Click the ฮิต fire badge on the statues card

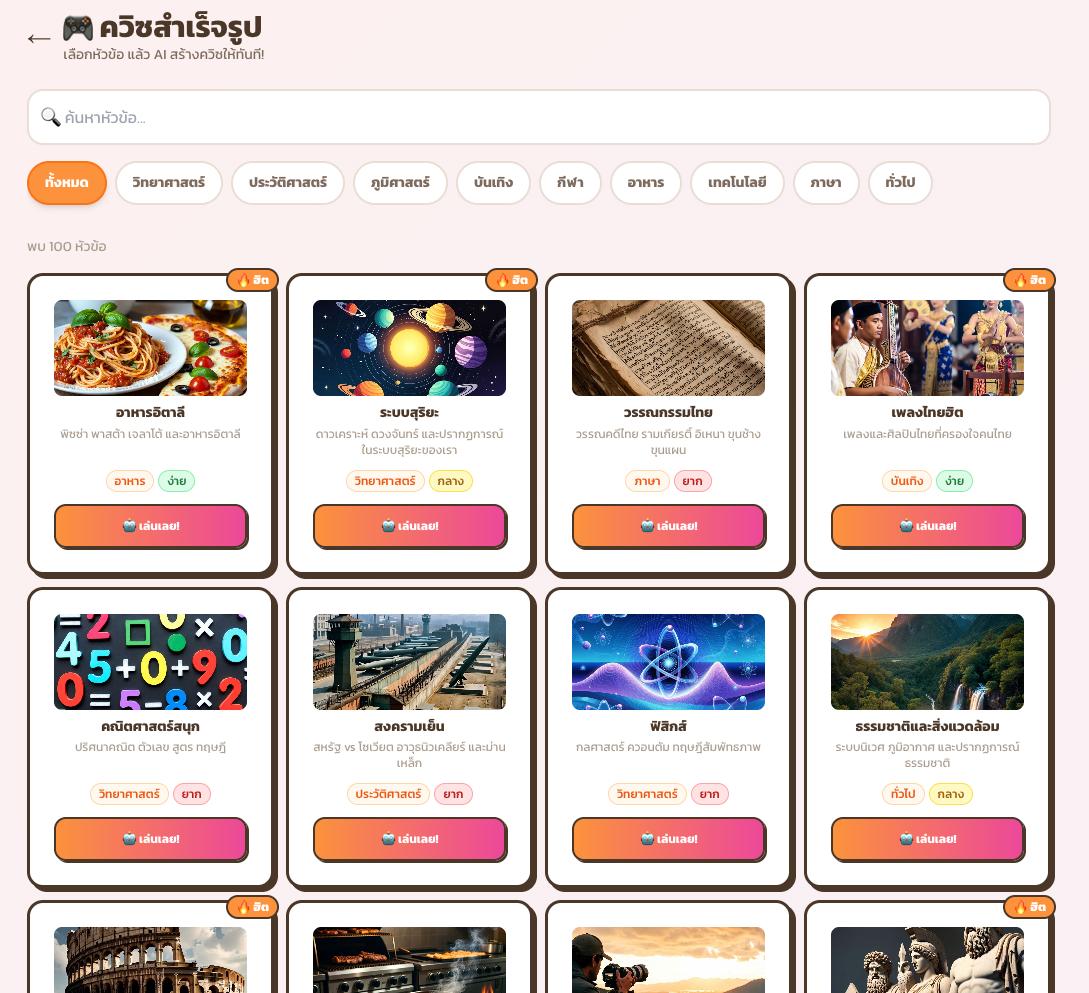1030,907
